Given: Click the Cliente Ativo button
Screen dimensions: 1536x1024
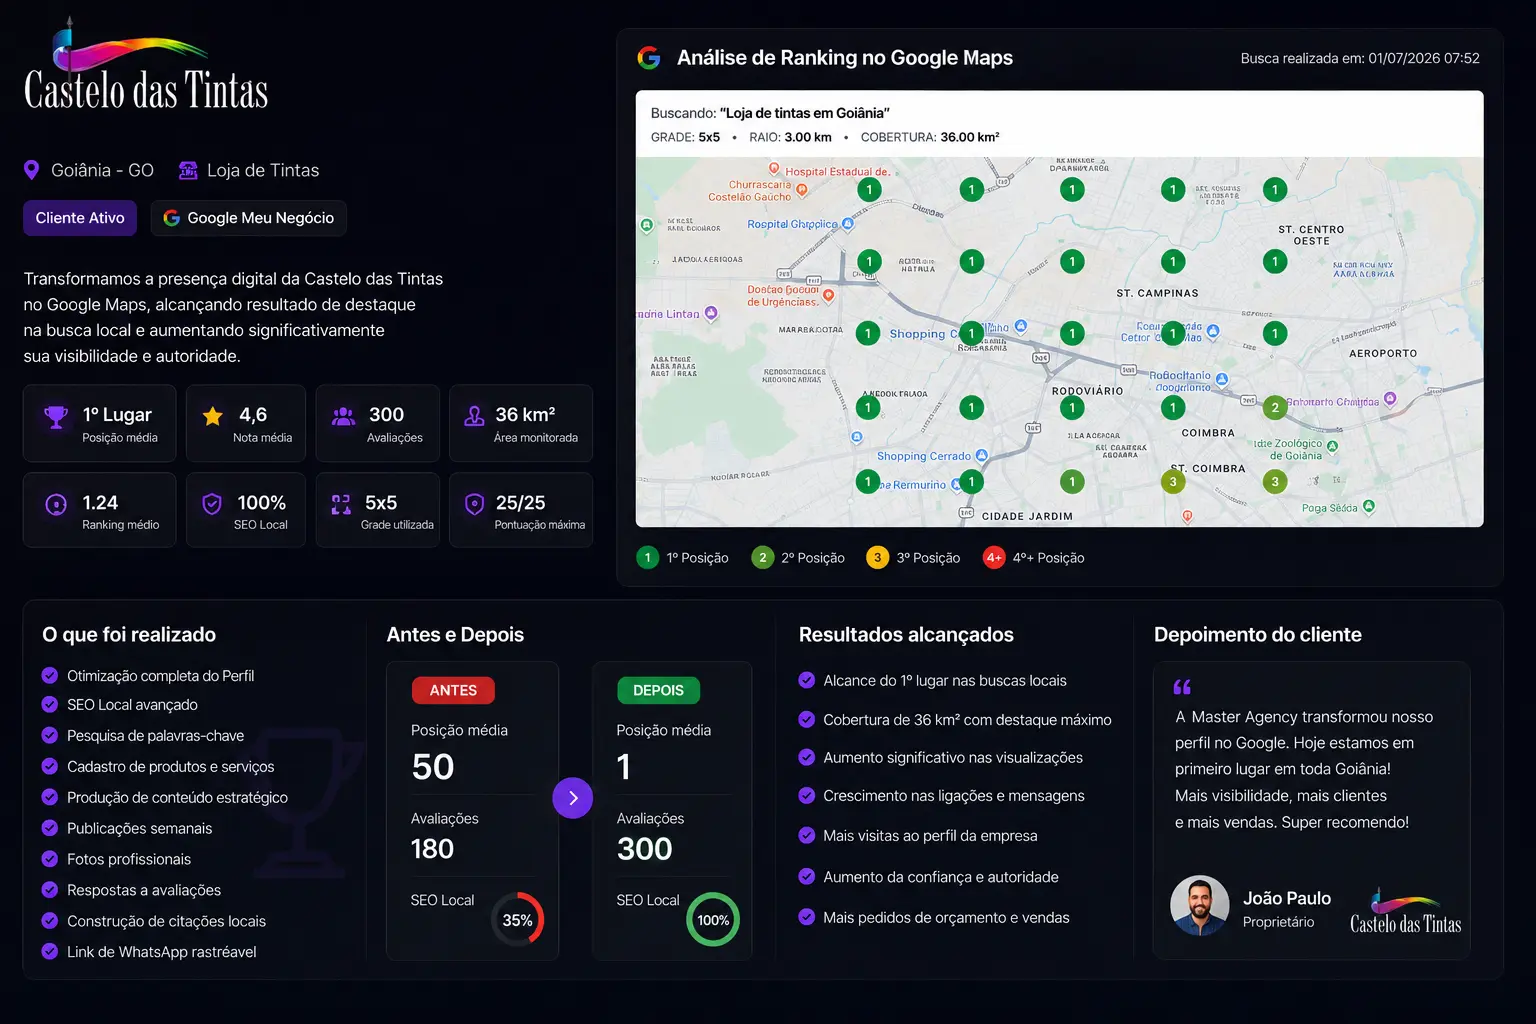Looking at the screenshot, I should (x=80, y=218).
